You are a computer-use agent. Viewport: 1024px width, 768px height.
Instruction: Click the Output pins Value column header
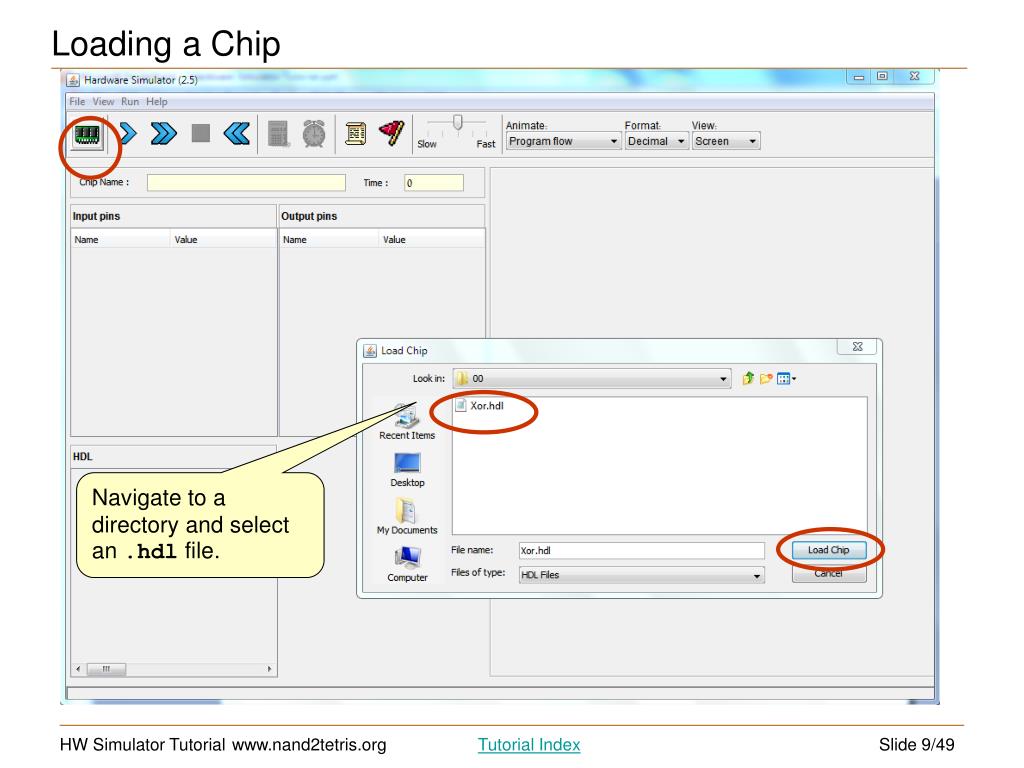432,240
